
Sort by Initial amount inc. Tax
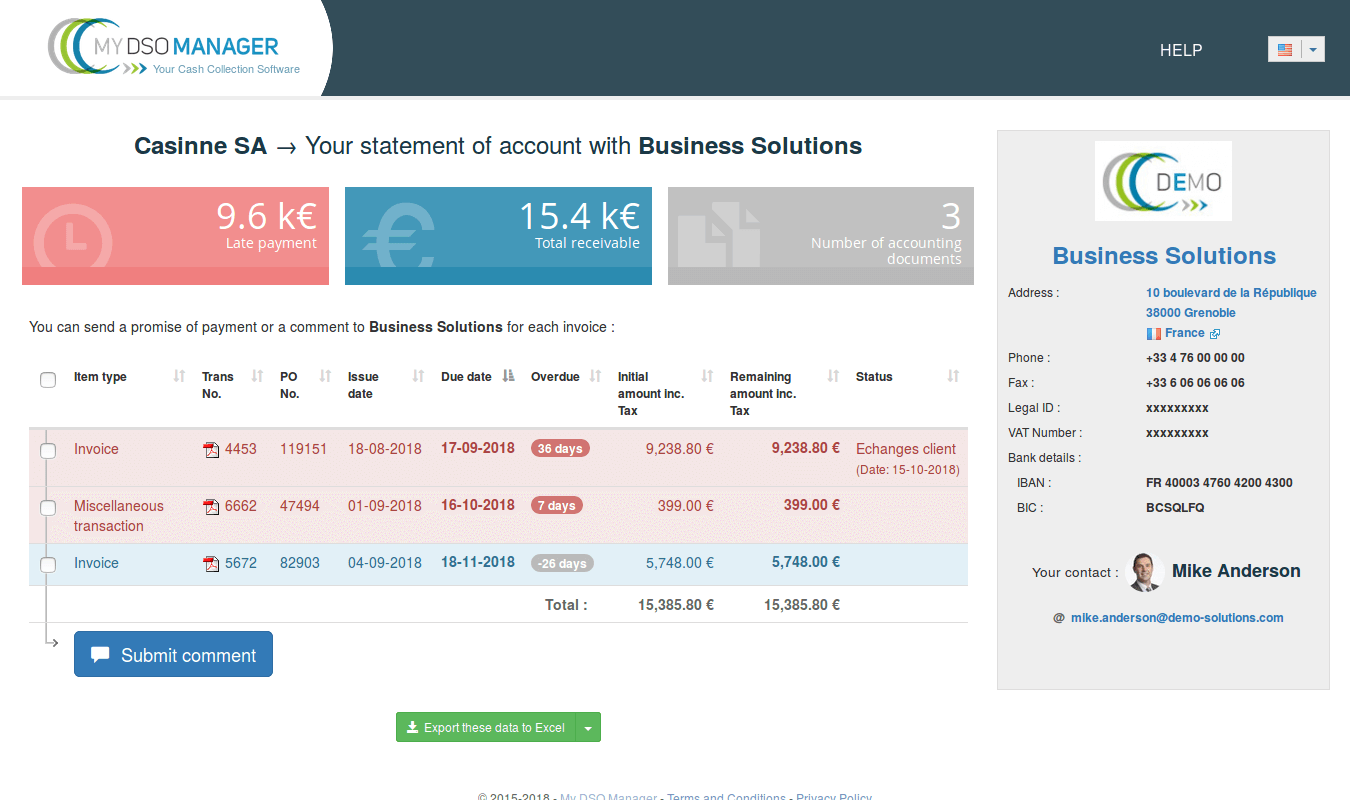(707, 376)
